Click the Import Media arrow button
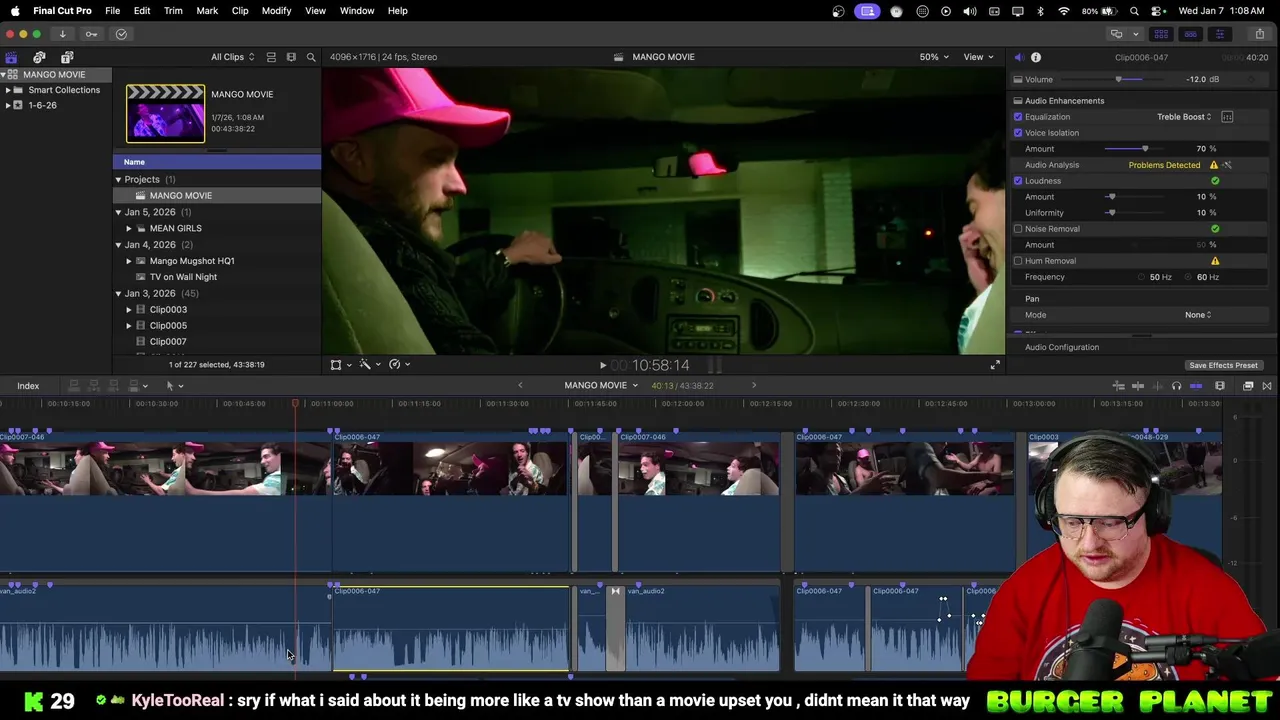The height and width of the screenshot is (720, 1280). 62,34
